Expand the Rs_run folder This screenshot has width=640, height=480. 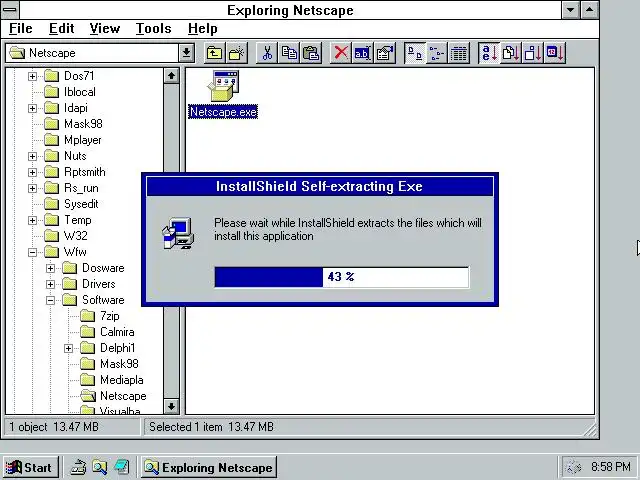32,188
